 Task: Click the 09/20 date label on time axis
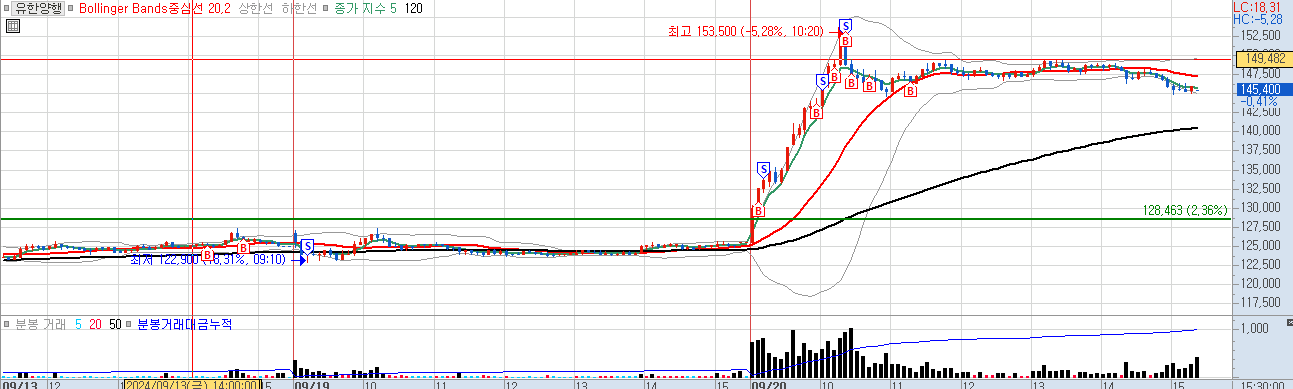(770, 384)
